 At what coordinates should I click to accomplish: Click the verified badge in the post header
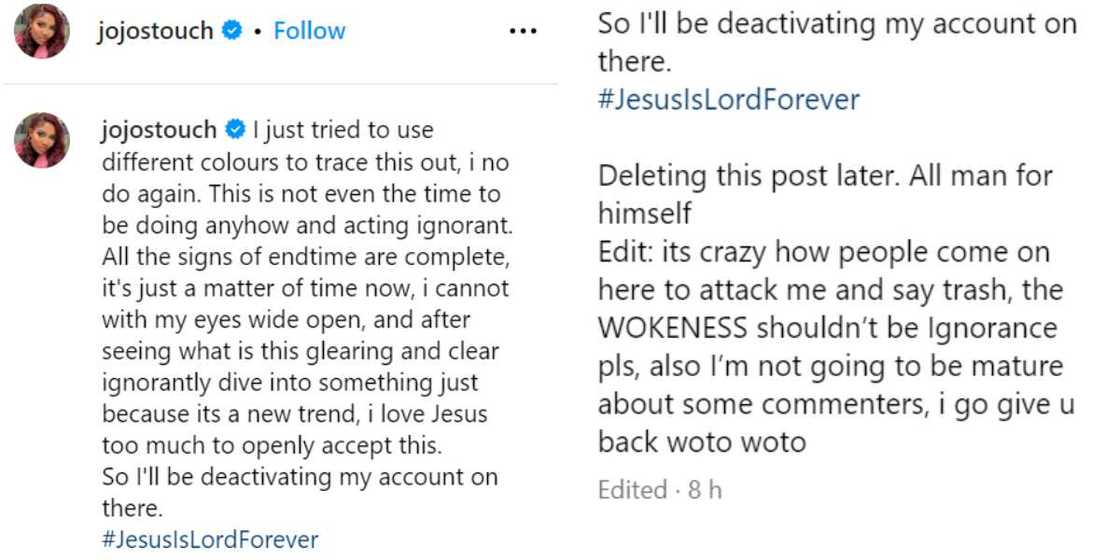[x=232, y=31]
